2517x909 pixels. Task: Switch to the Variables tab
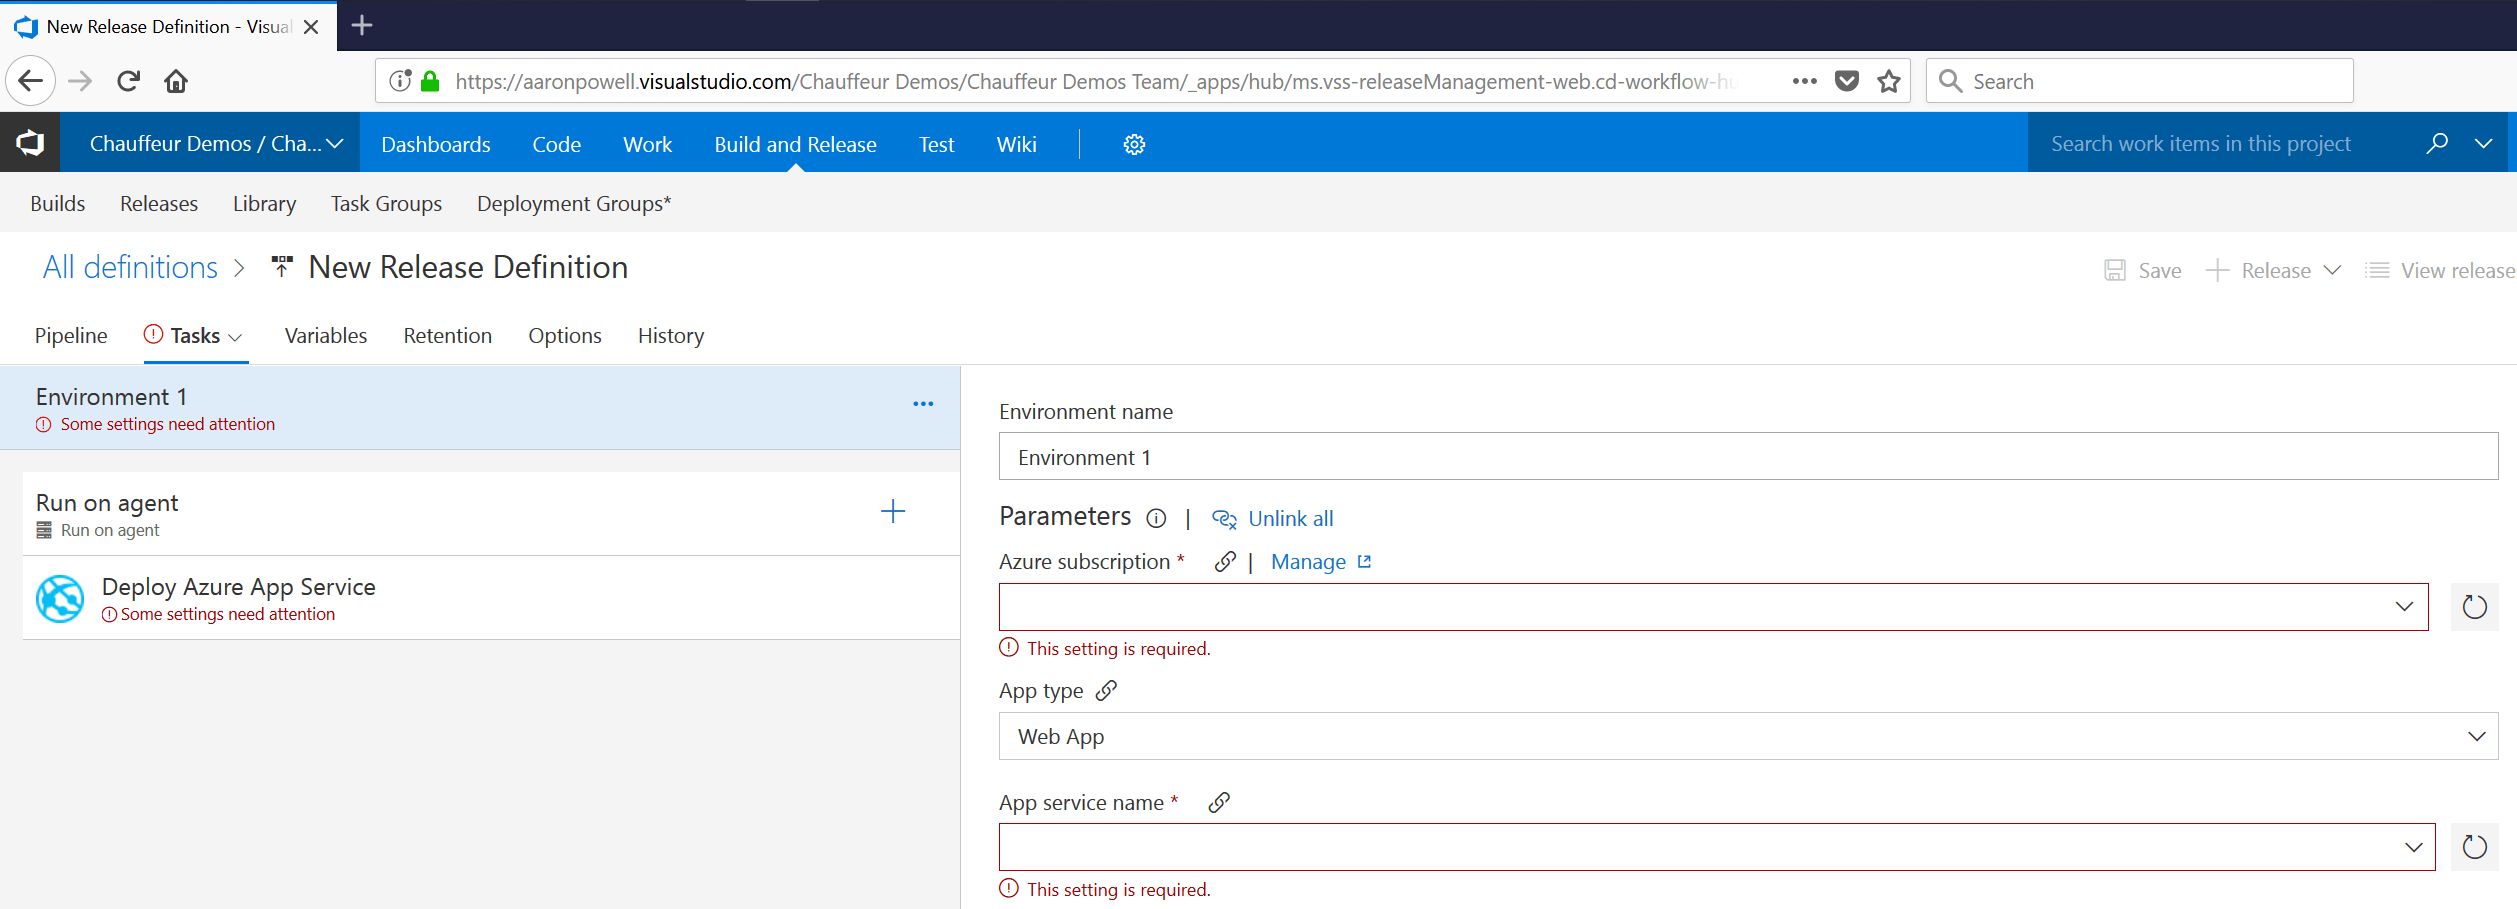point(325,335)
